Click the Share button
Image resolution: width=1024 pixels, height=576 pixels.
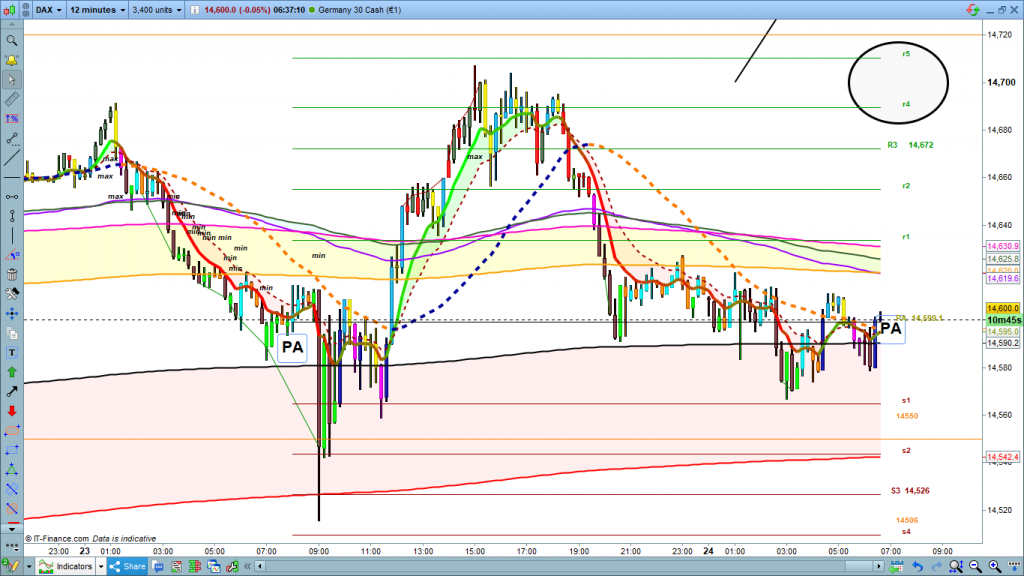134,567
